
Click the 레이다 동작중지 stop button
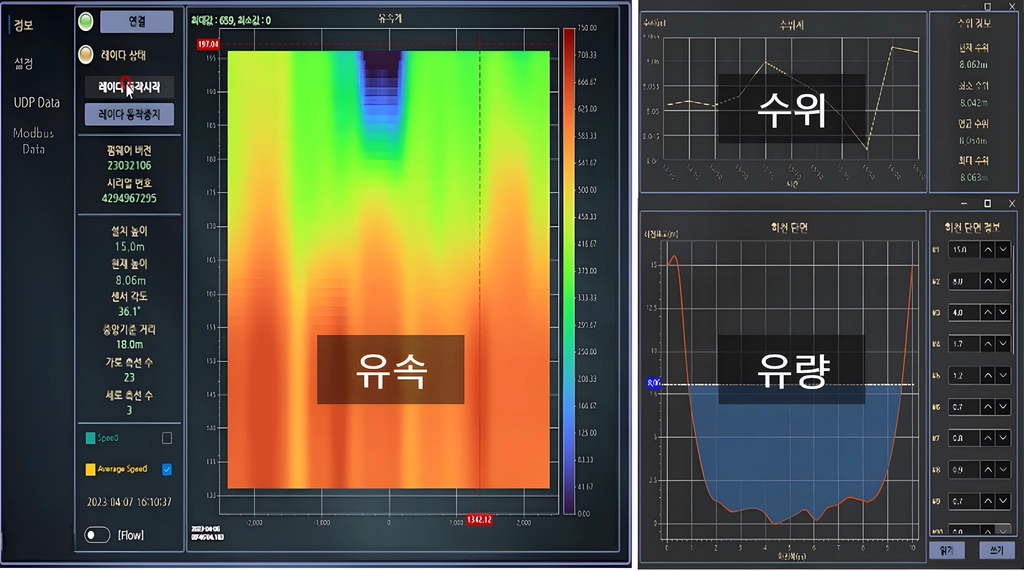click(129, 114)
